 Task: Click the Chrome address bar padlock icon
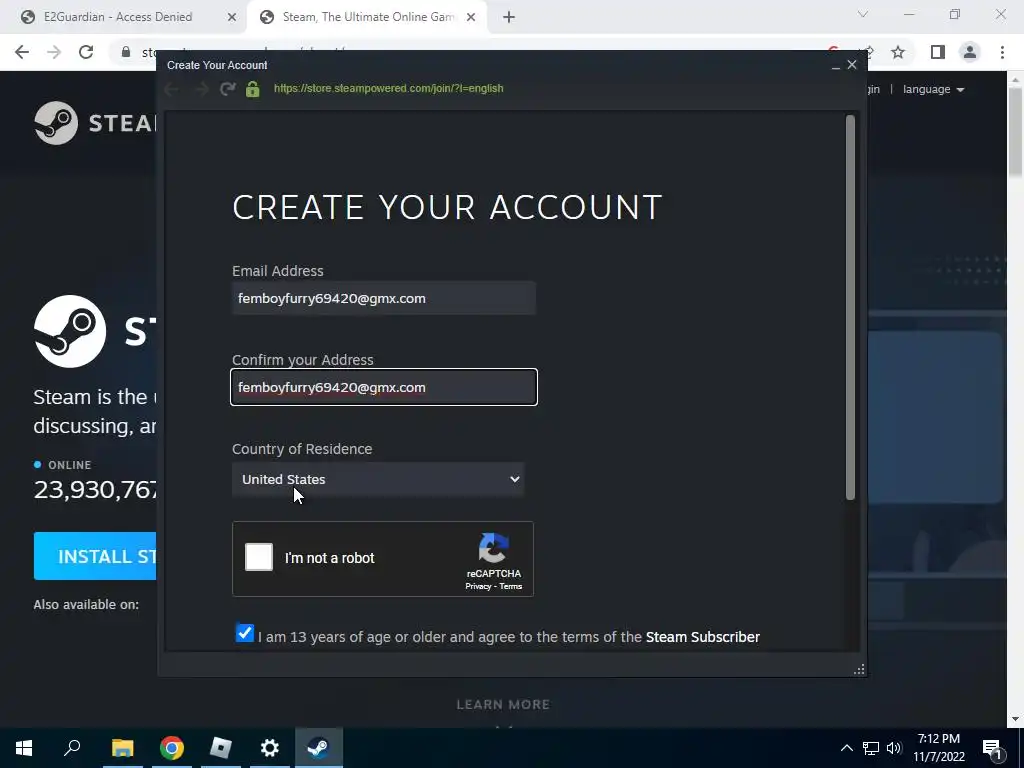coord(126,52)
